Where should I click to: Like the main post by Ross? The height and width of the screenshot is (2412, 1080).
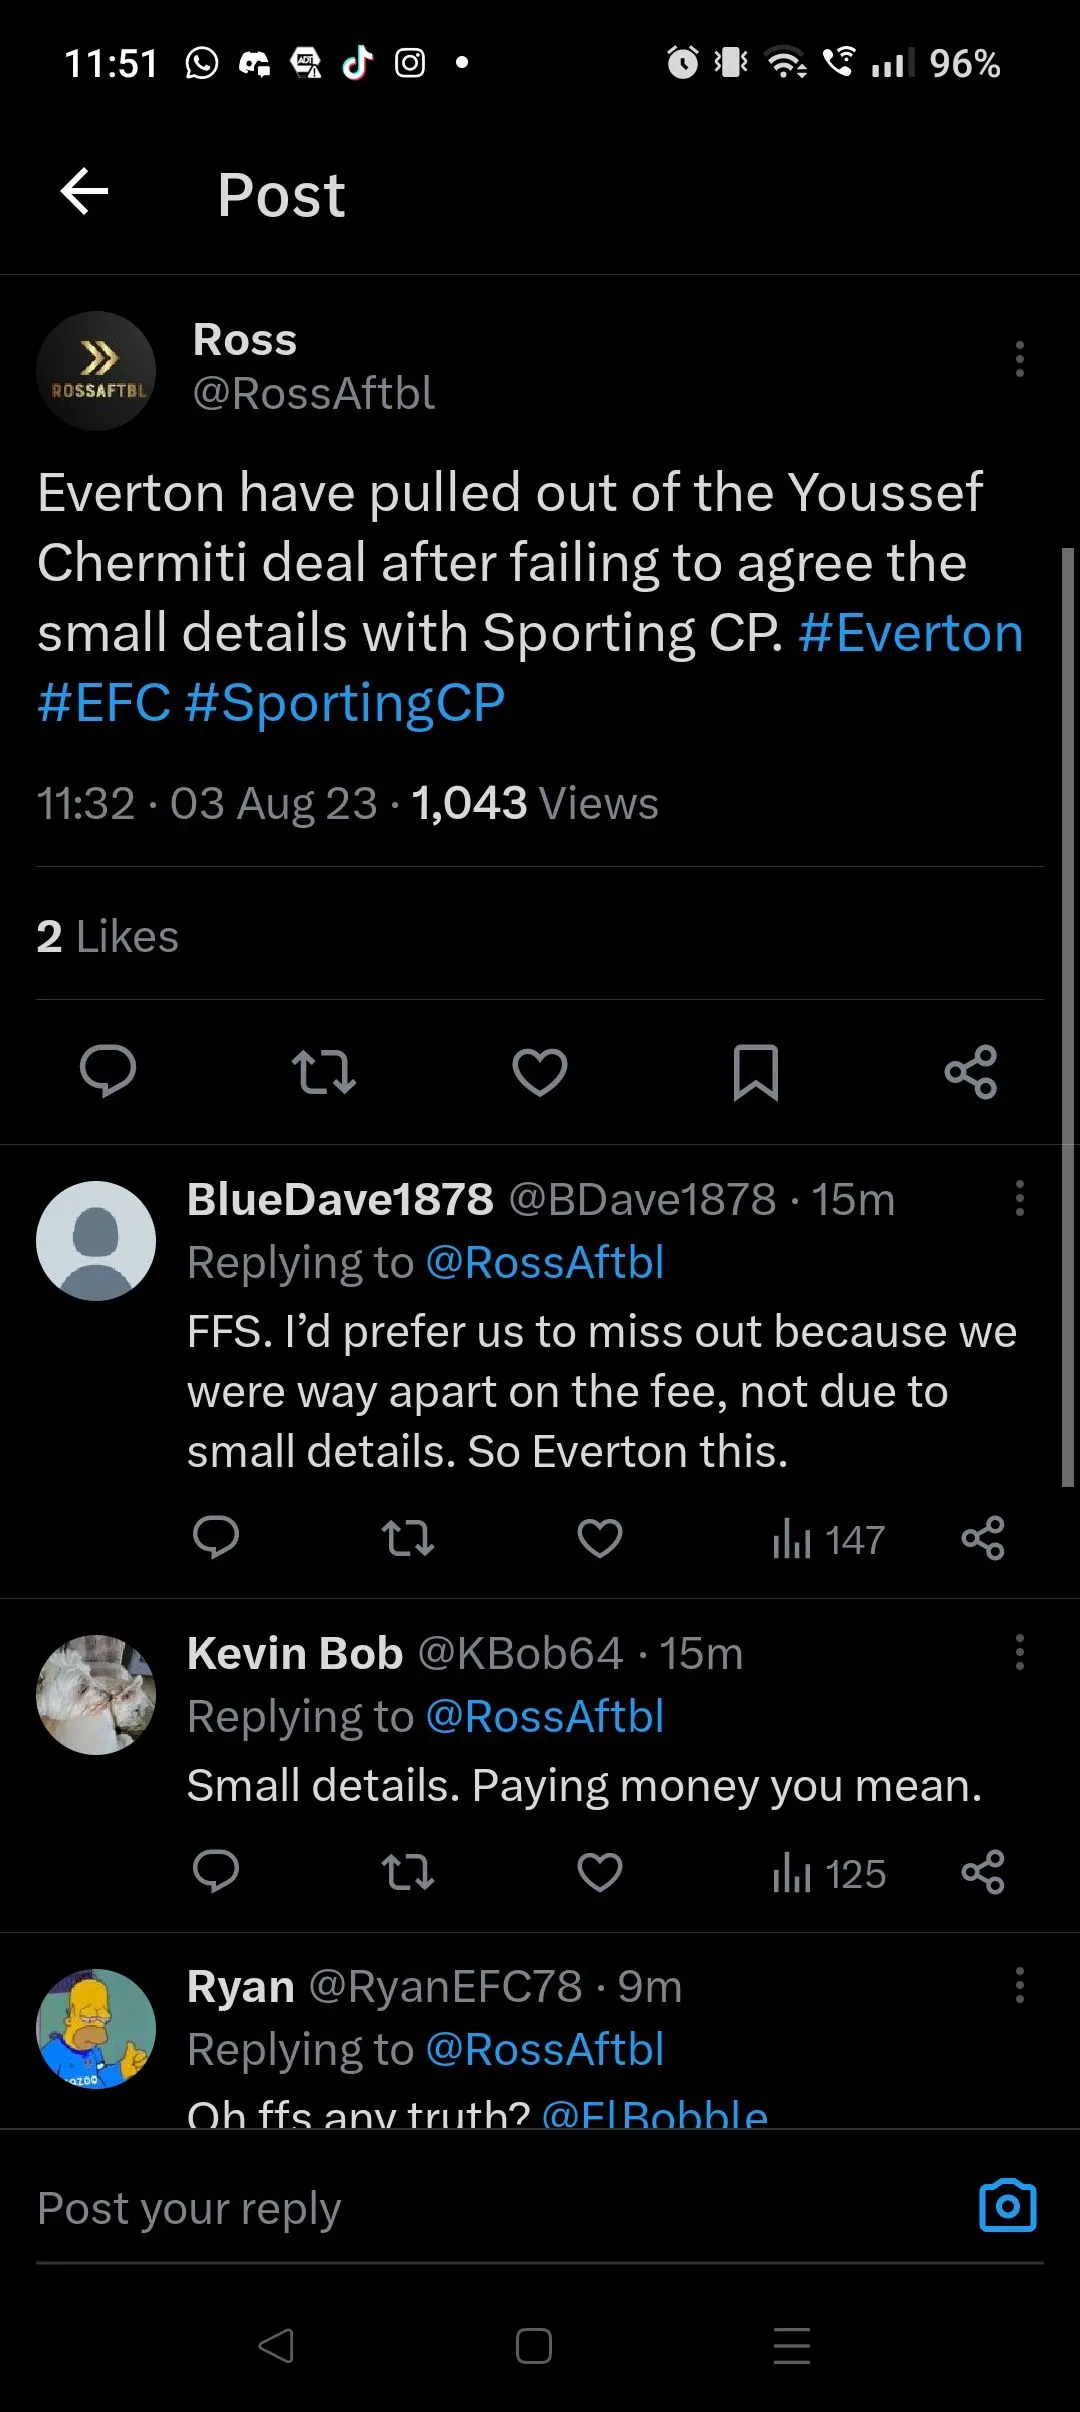click(540, 1072)
